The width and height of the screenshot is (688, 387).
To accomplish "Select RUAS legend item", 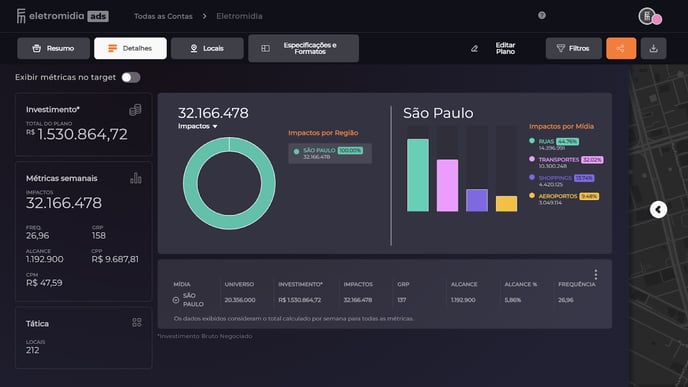I will 554,144.
